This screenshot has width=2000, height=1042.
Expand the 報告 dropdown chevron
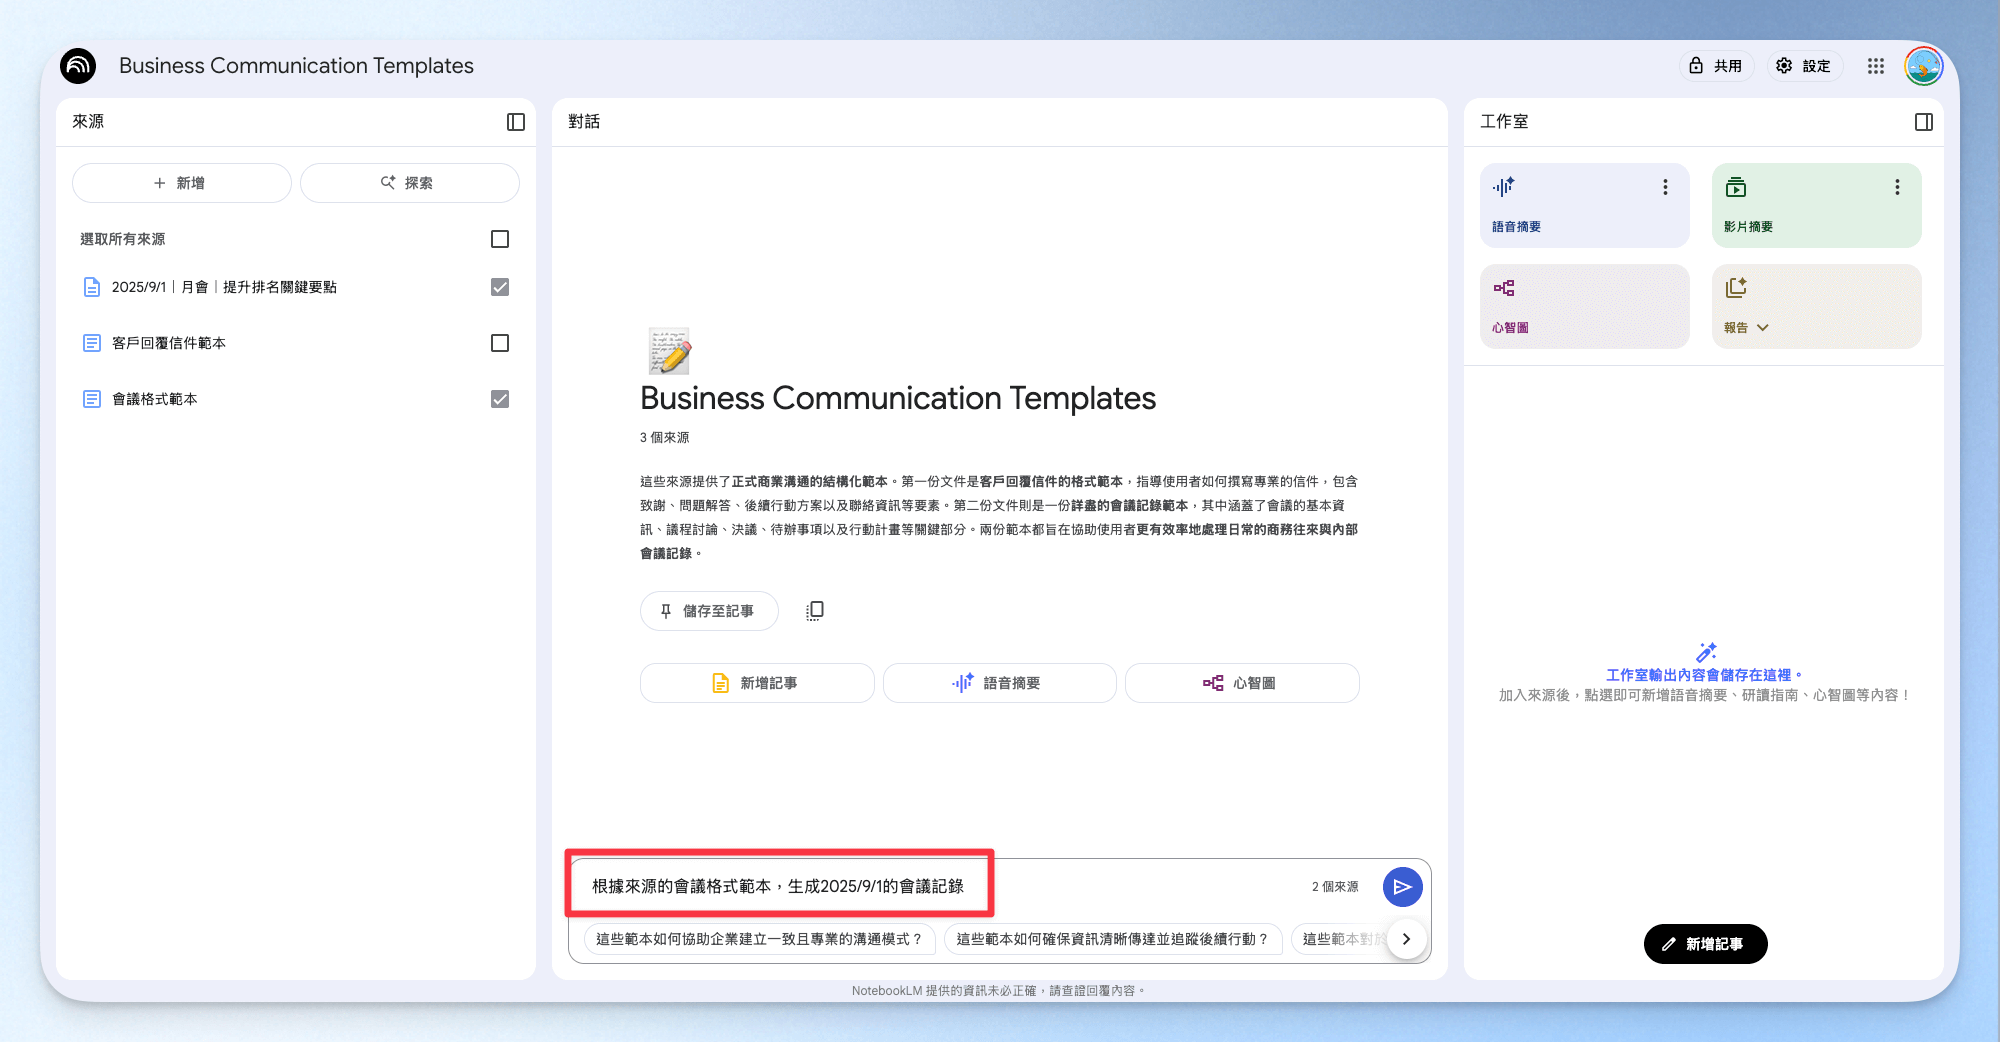point(1763,328)
